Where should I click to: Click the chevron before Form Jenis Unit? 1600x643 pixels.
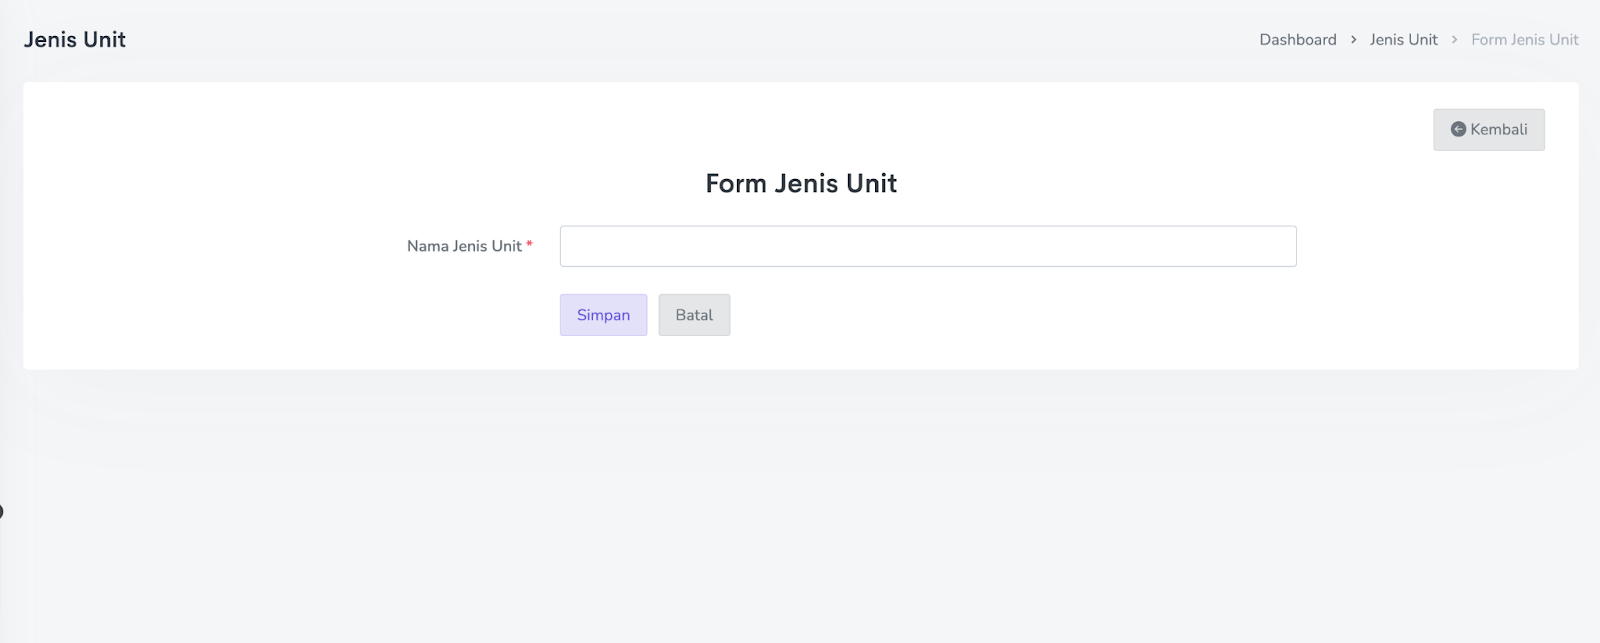pos(1454,40)
